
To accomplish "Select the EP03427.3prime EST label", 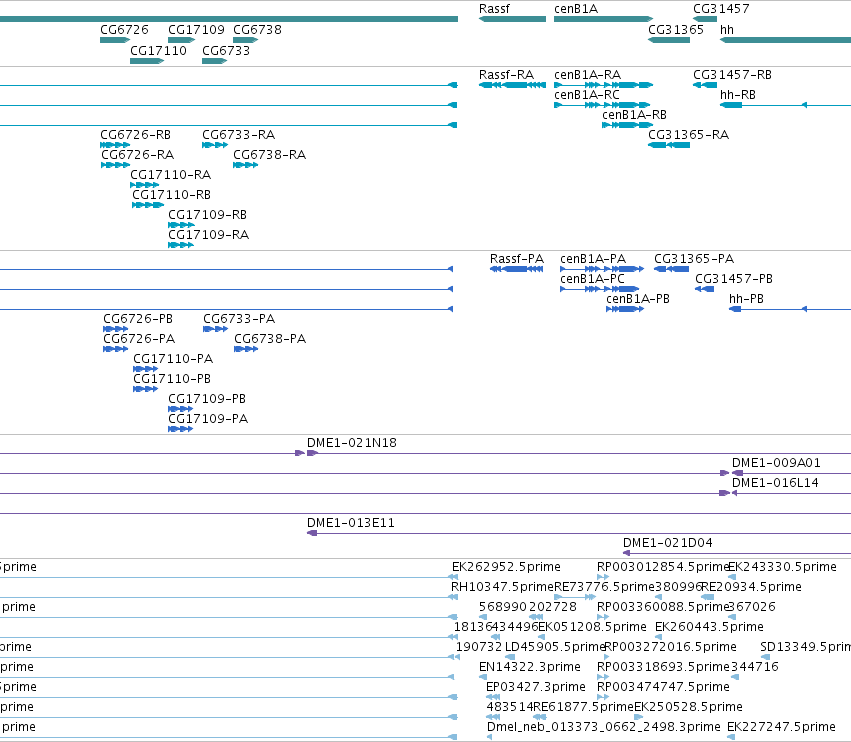I will tap(536, 687).
